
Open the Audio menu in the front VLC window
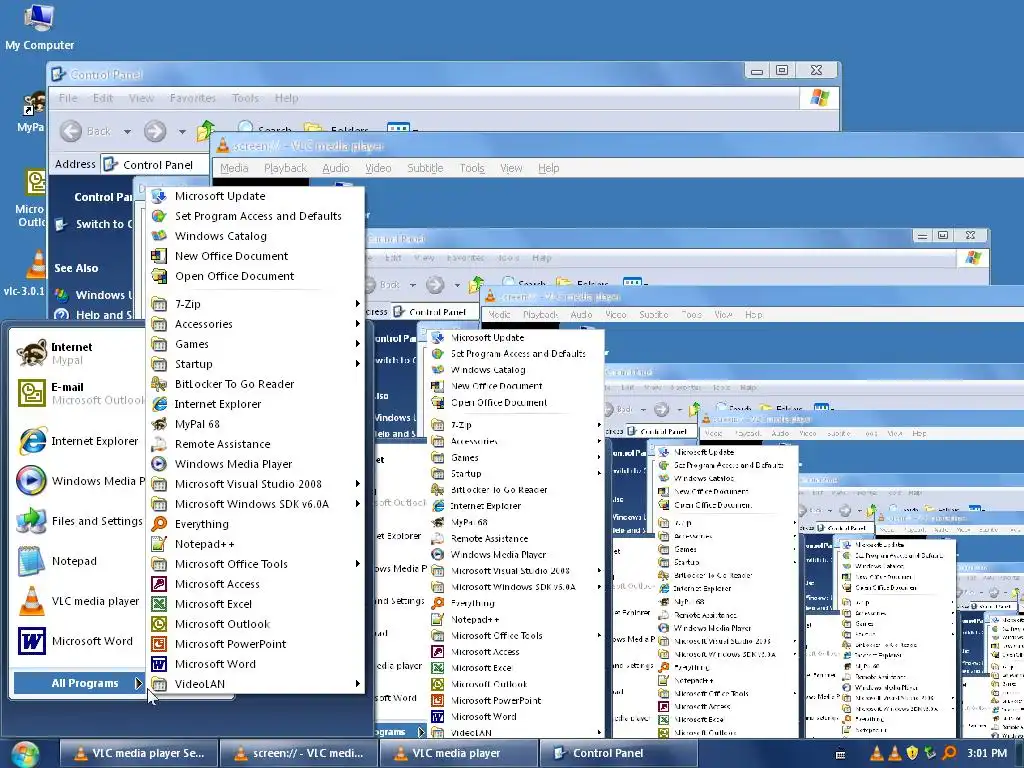pyautogui.click(x=336, y=168)
